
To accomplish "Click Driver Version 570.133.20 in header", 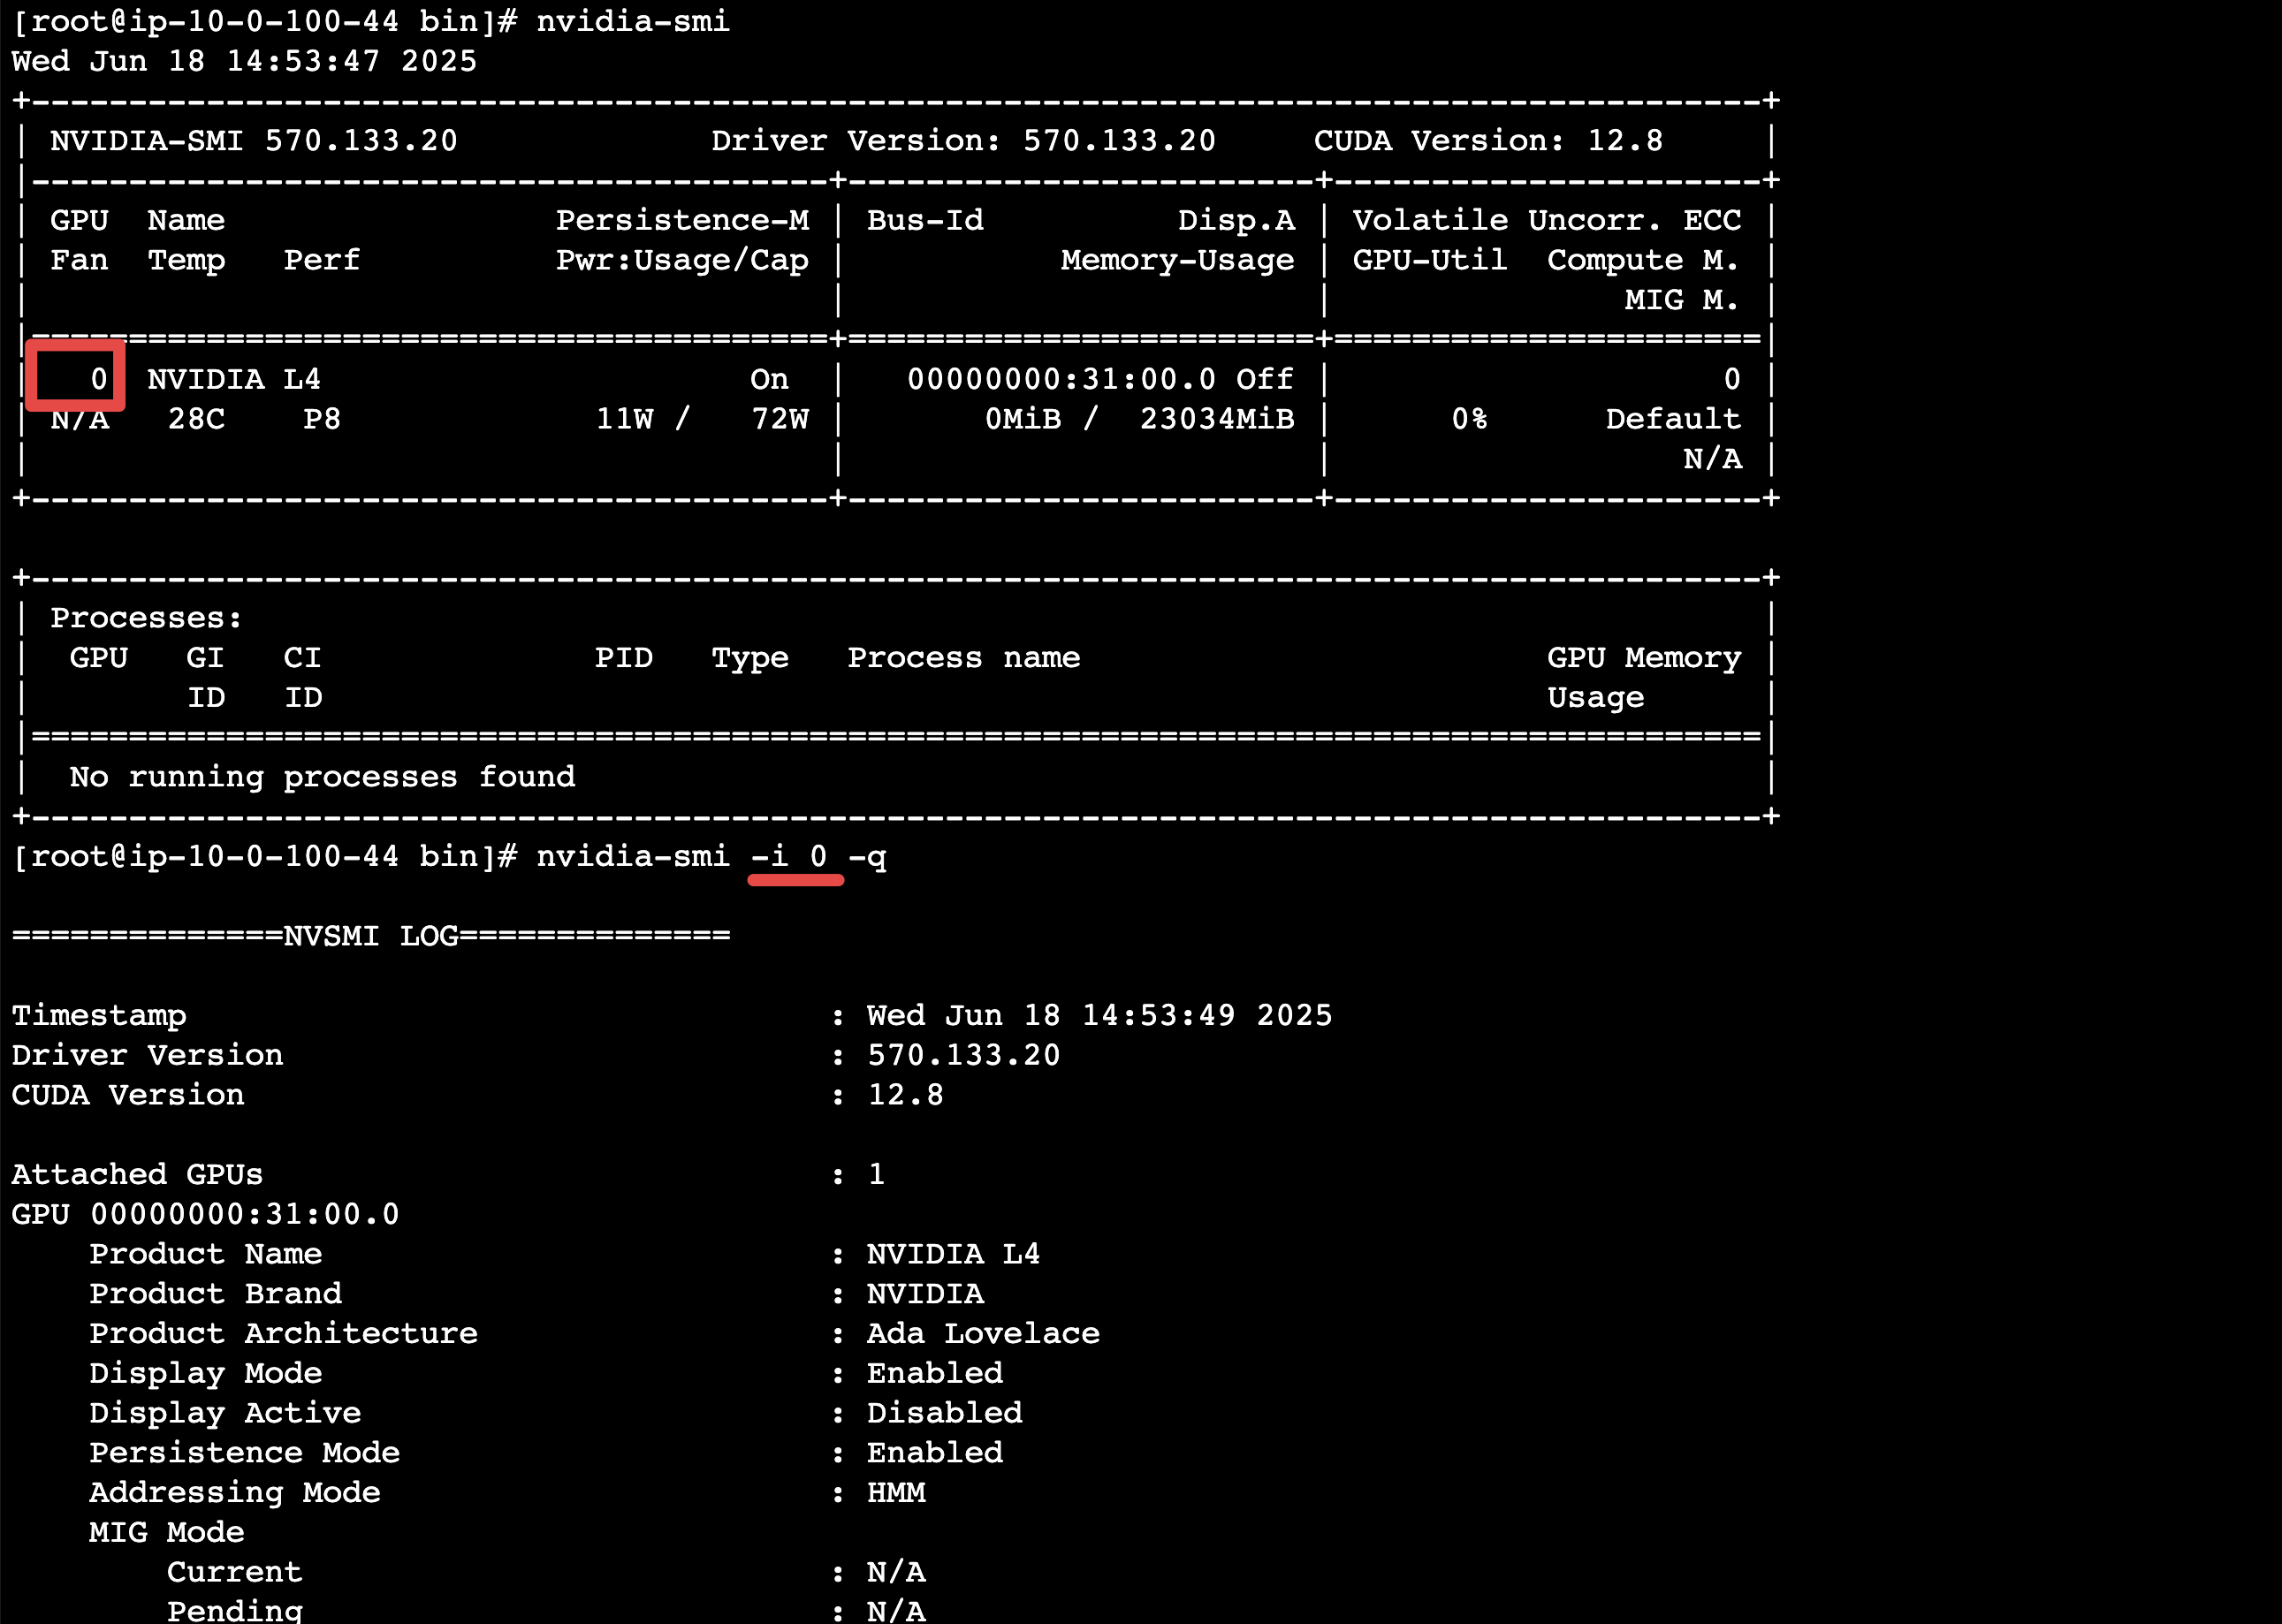I will (962, 141).
